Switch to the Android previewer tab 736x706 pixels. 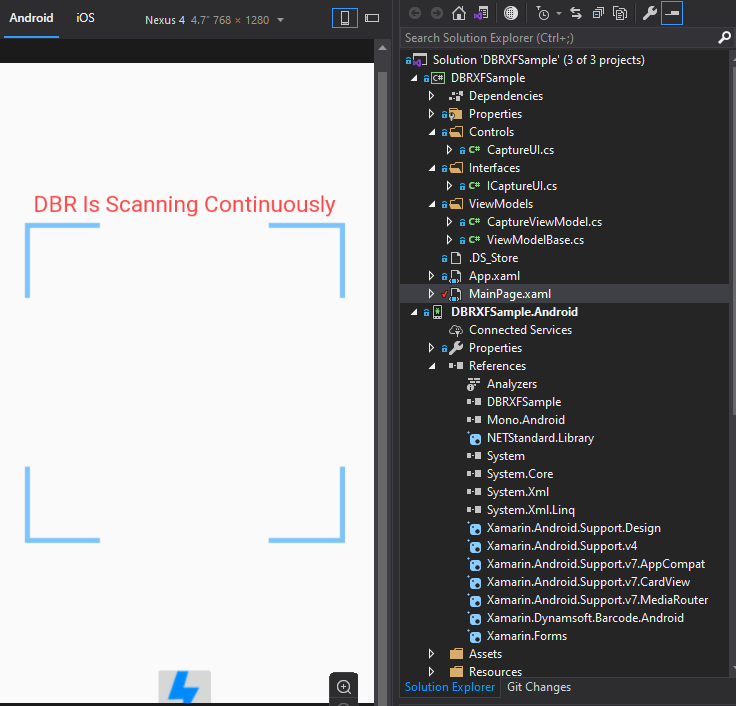(31, 18)
